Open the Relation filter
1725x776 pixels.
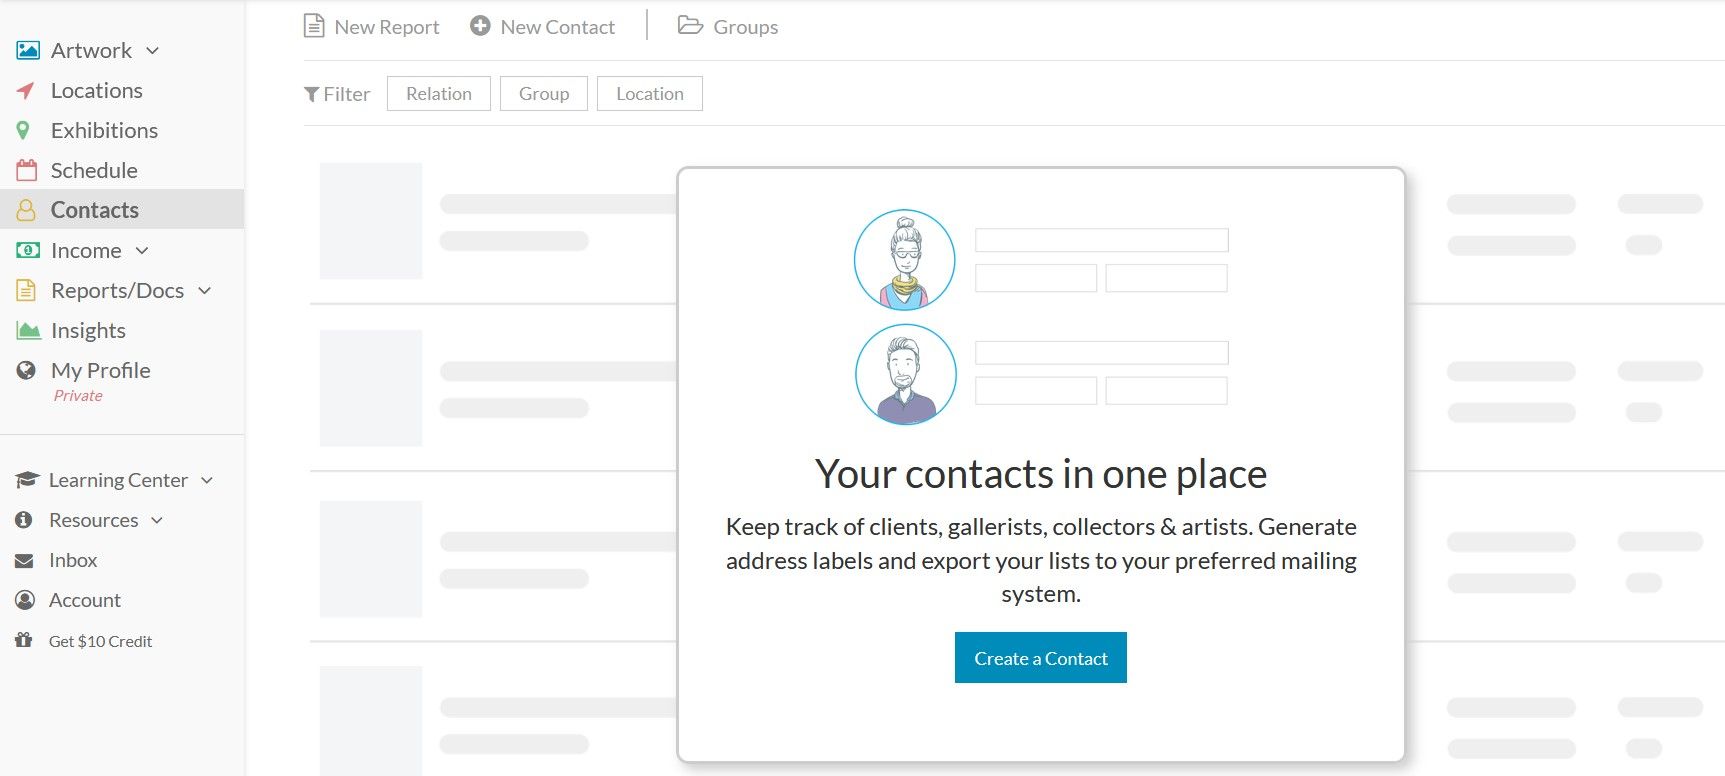pyautogui.click(x=438, y=94)
